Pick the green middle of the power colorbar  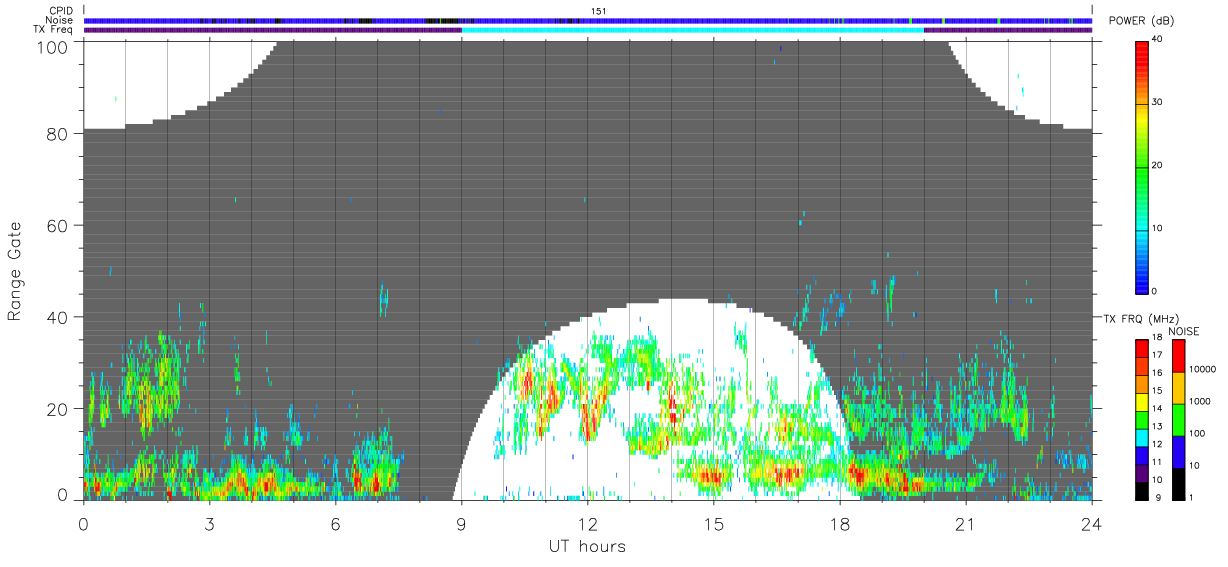point(1142,165)
